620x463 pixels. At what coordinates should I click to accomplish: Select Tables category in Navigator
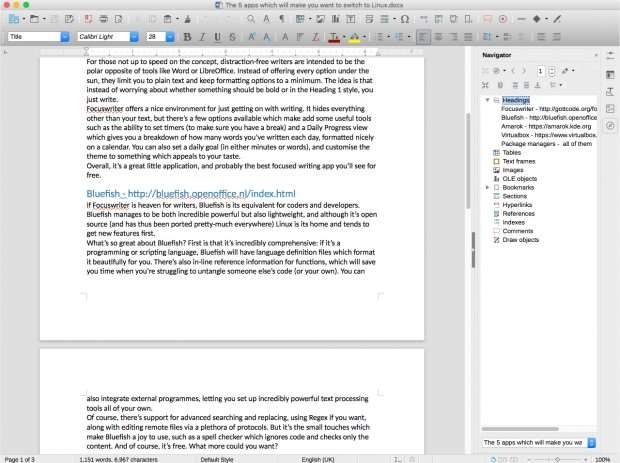pyautogui.click(x=511, y=153)
